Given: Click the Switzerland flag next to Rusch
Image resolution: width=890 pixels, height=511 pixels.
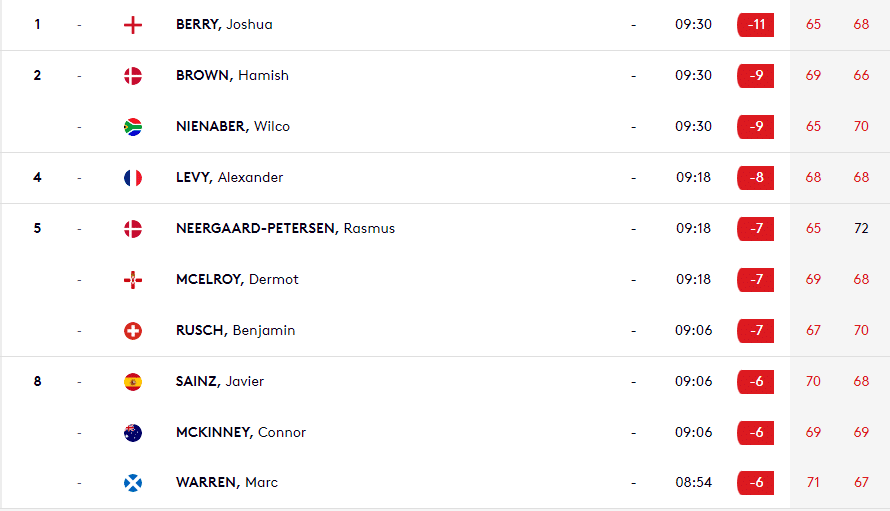Looking at the screenshot, I should pyautogui.click(x=133, y=331).
